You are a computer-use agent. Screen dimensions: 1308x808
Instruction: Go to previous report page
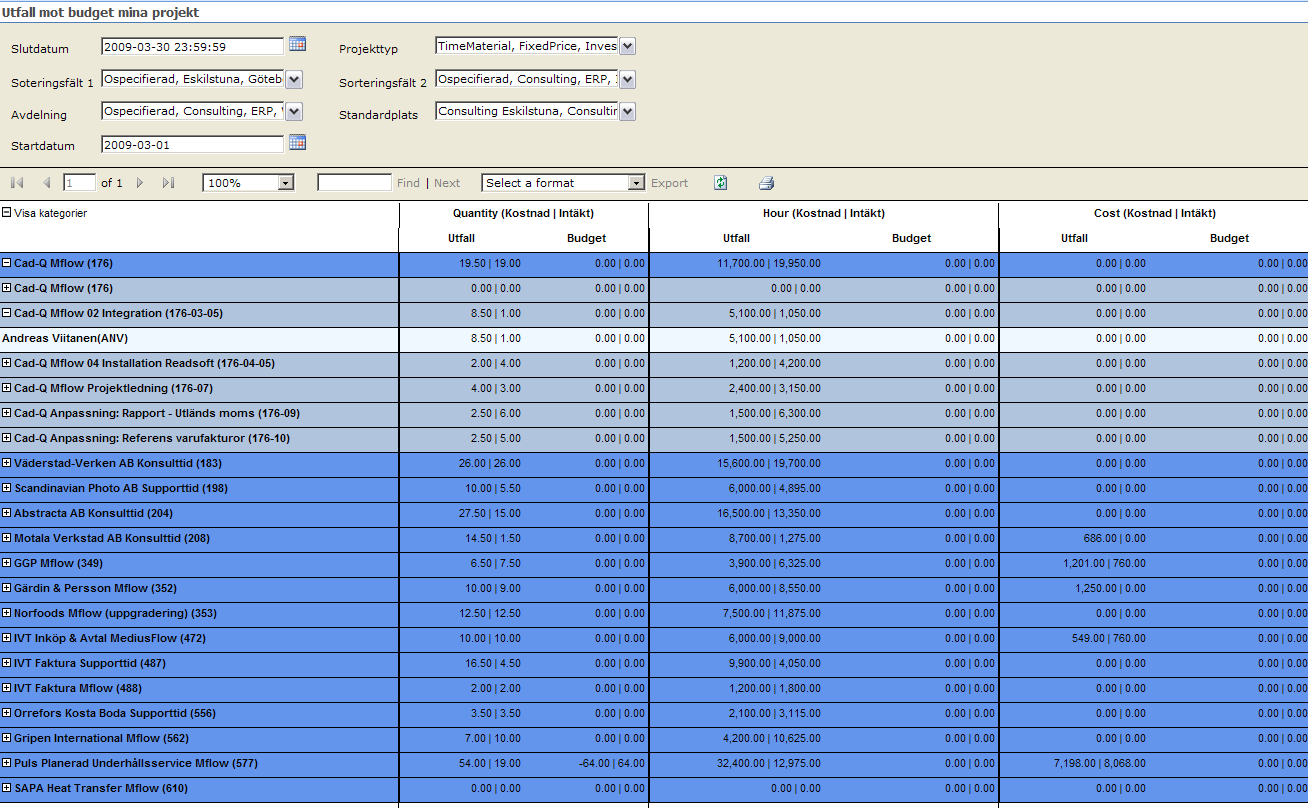tap(46, 183)
